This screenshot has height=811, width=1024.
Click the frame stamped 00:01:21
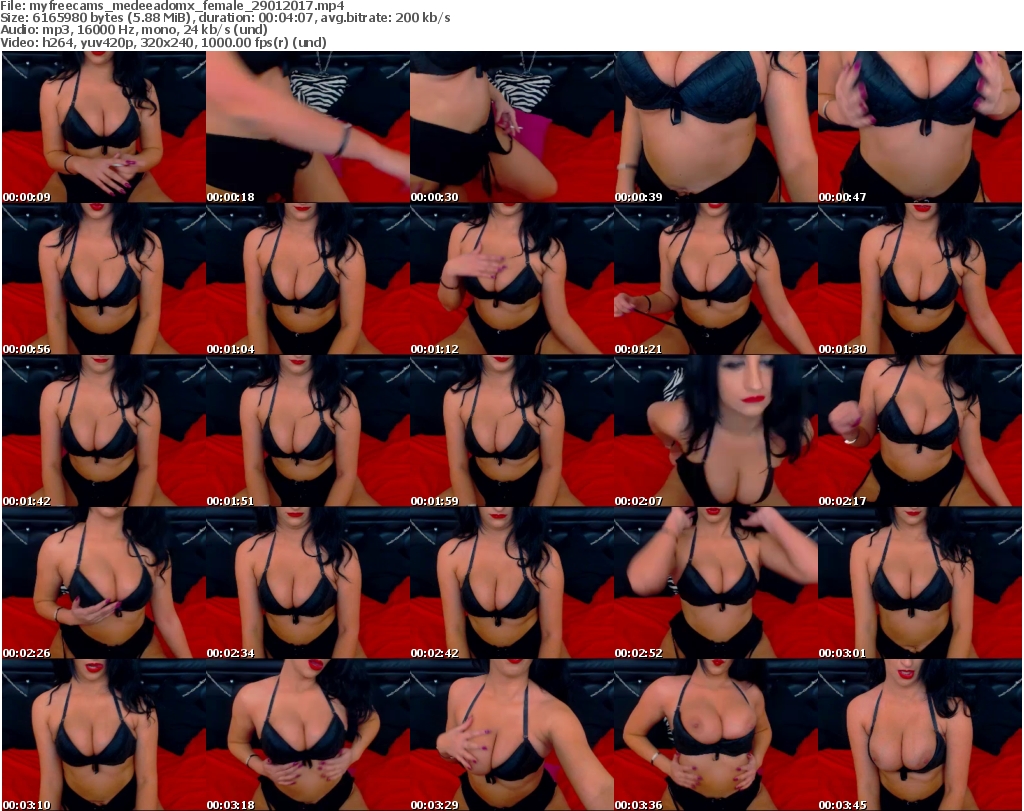[x=716, y=279]
